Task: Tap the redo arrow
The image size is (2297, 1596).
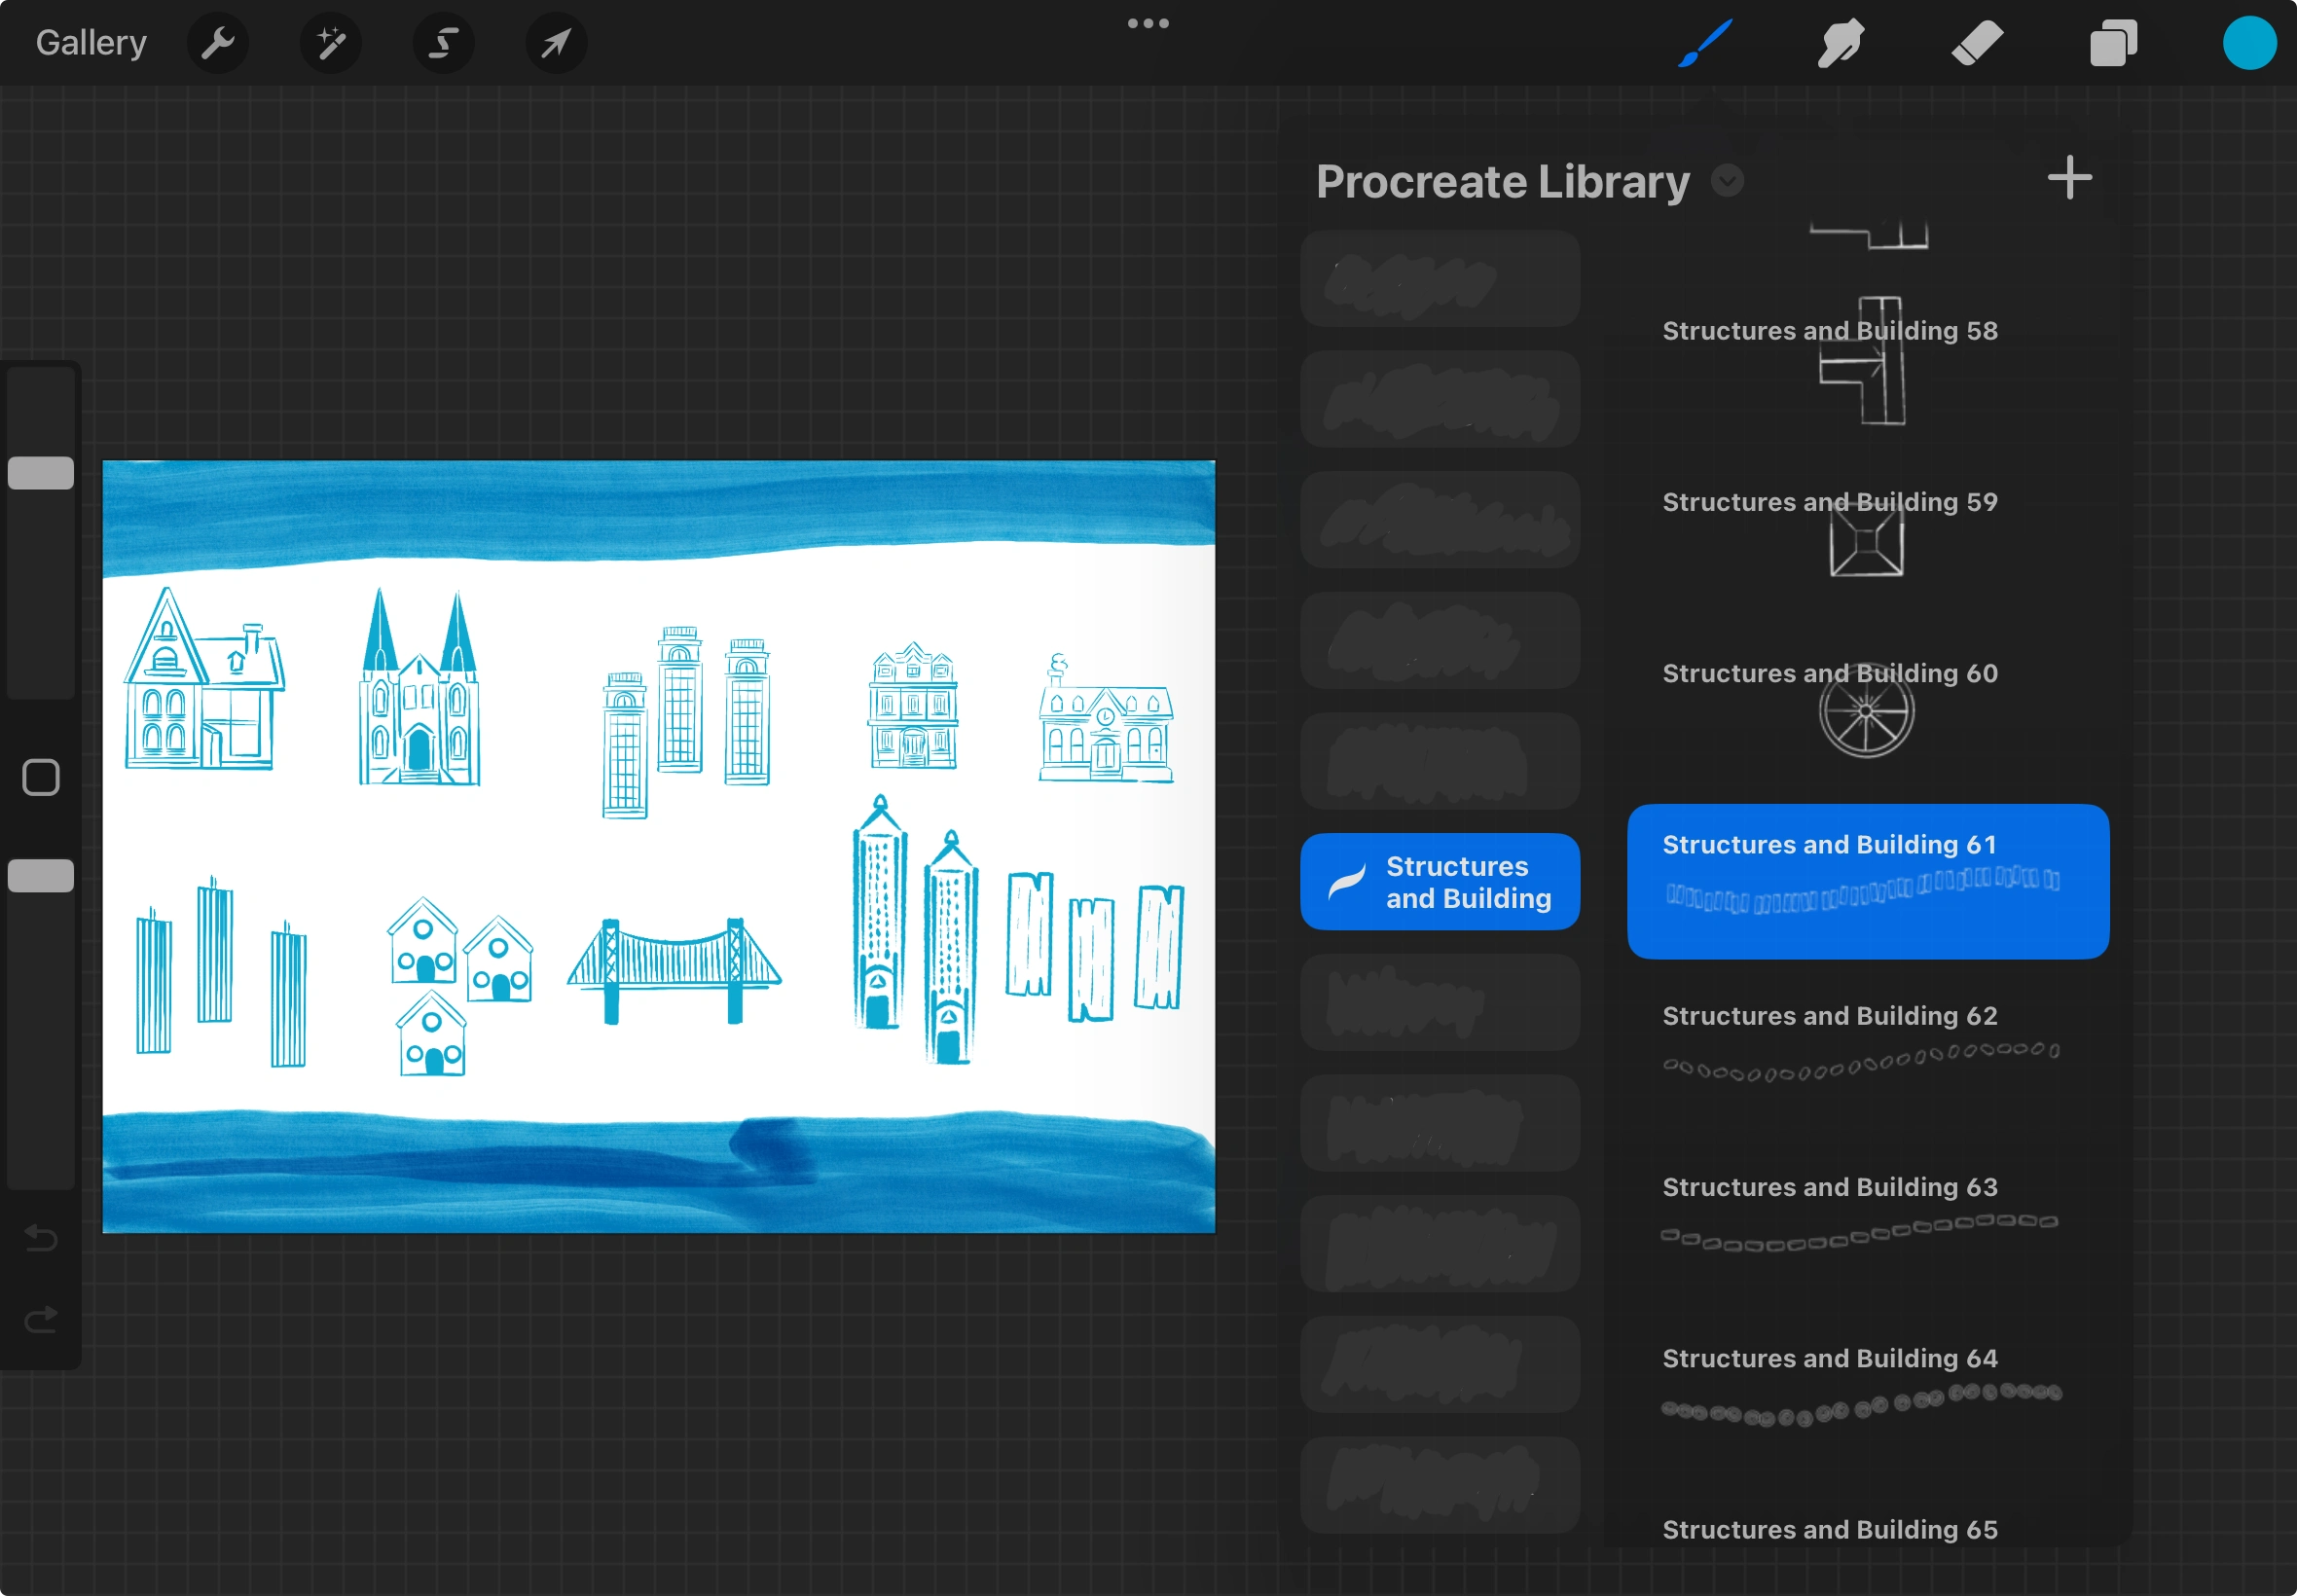Action: point(41,1320)
